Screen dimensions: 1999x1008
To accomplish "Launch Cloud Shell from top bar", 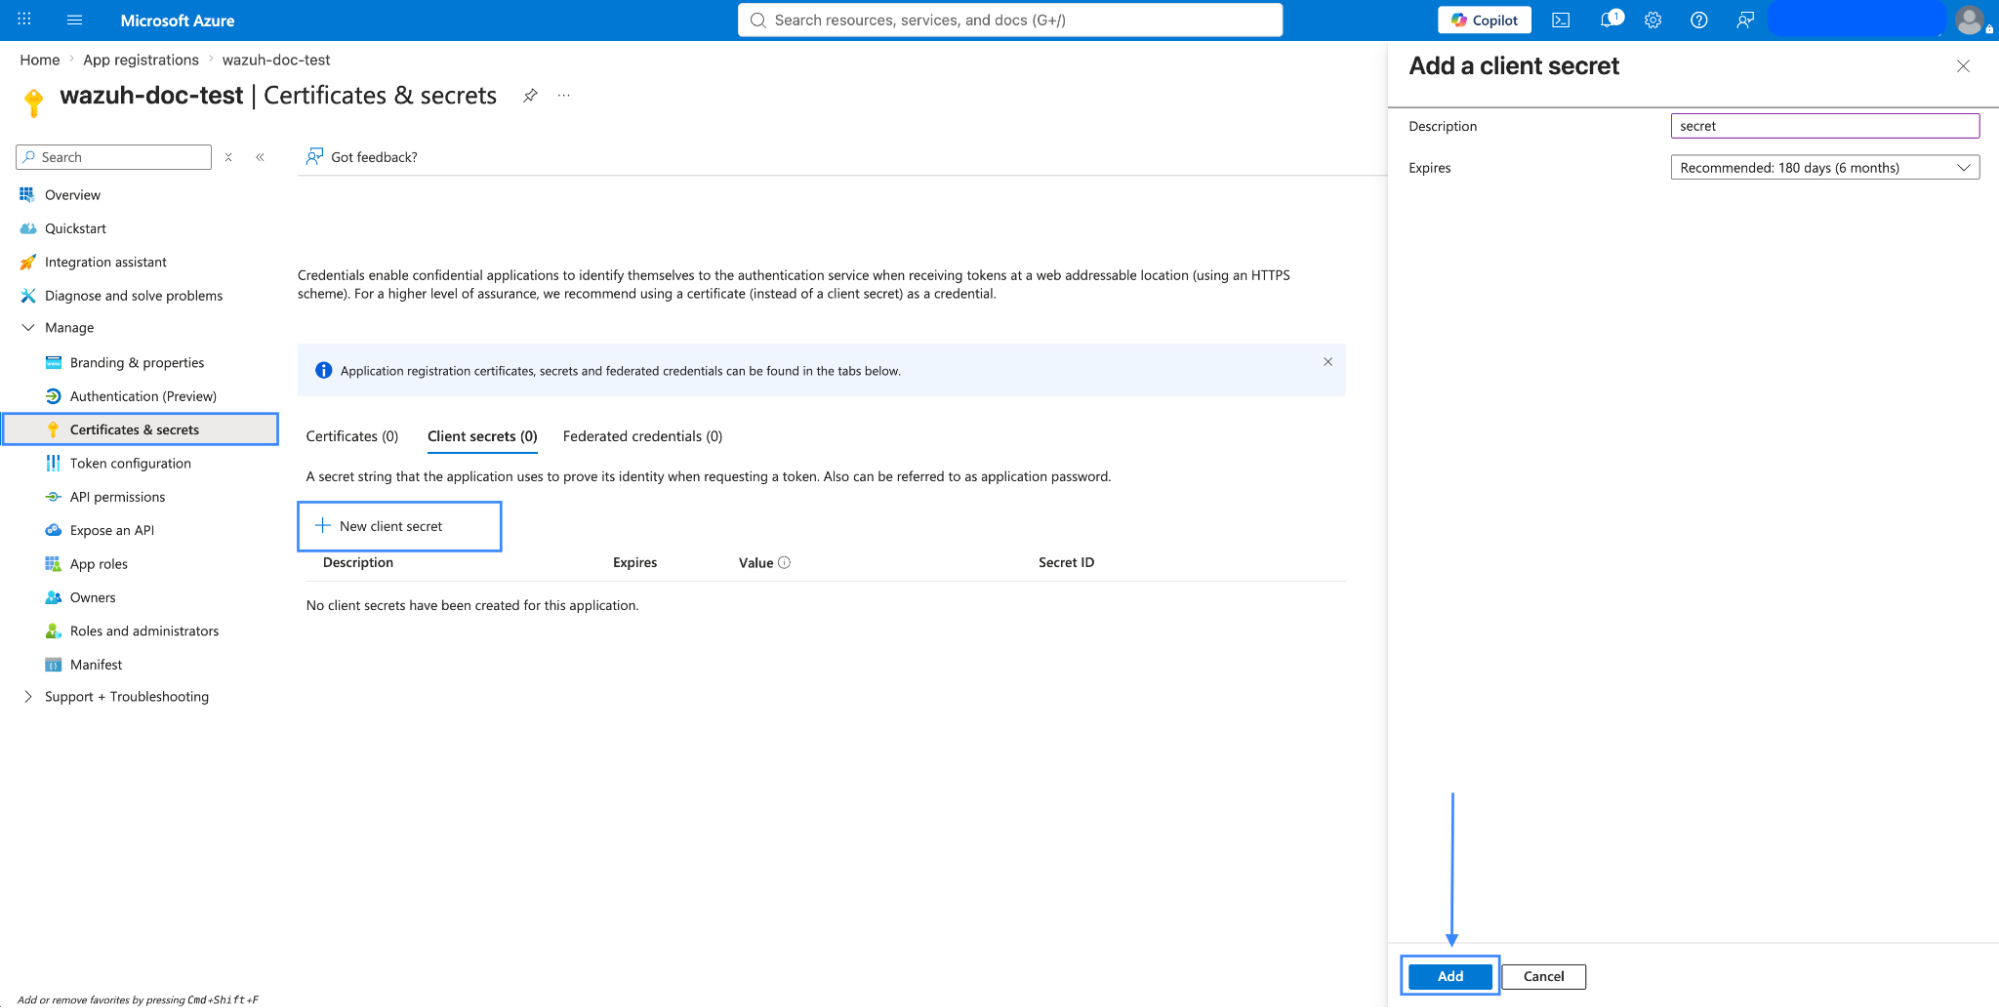I will (x=1560, y=20).
